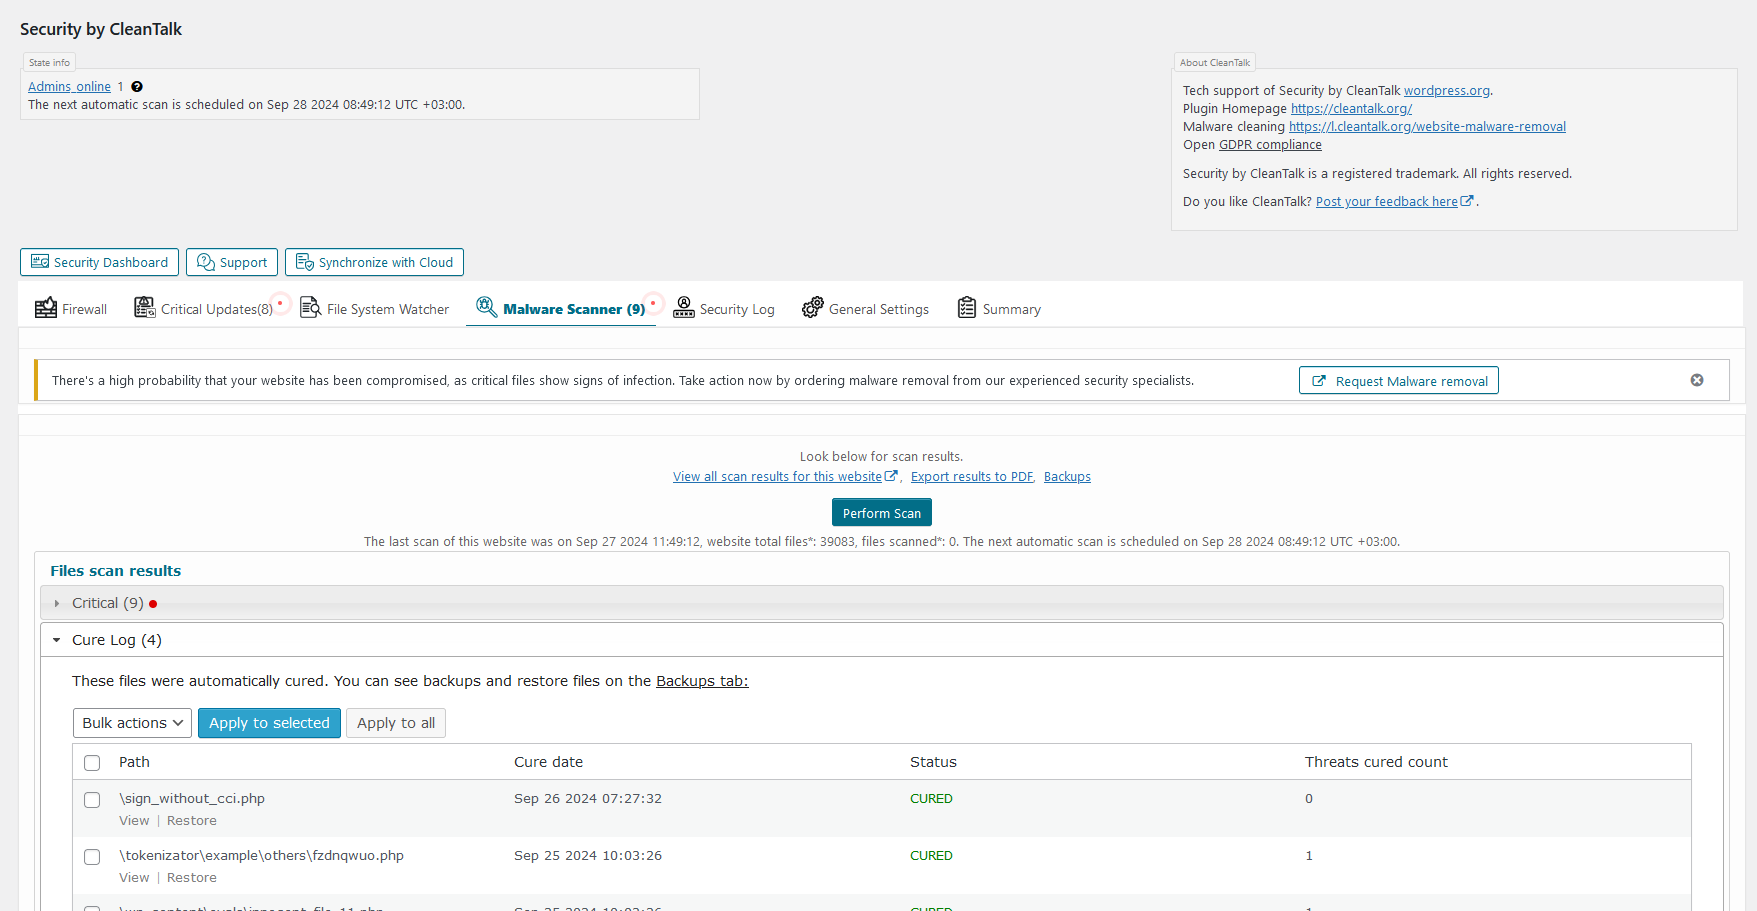Switch to the Firewall tab
1757x911 pixels.
click(x=71, y=309)
